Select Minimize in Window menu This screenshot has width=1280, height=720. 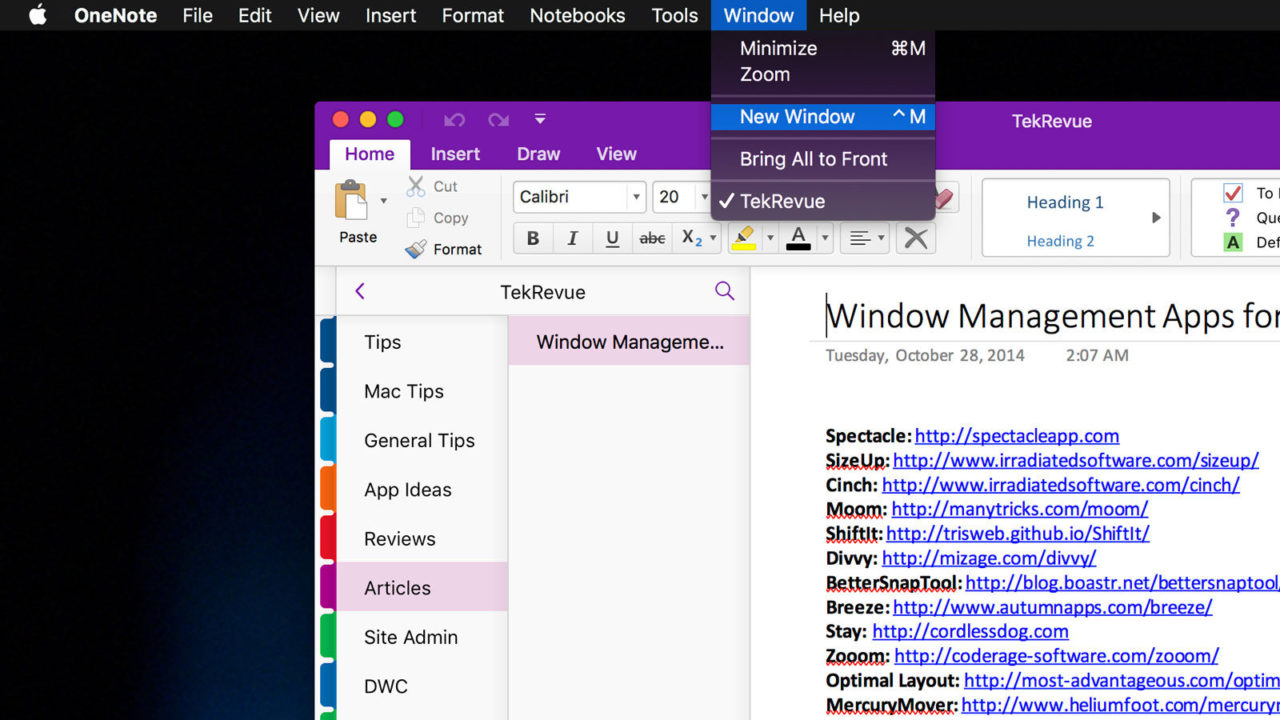pos(823,48)
